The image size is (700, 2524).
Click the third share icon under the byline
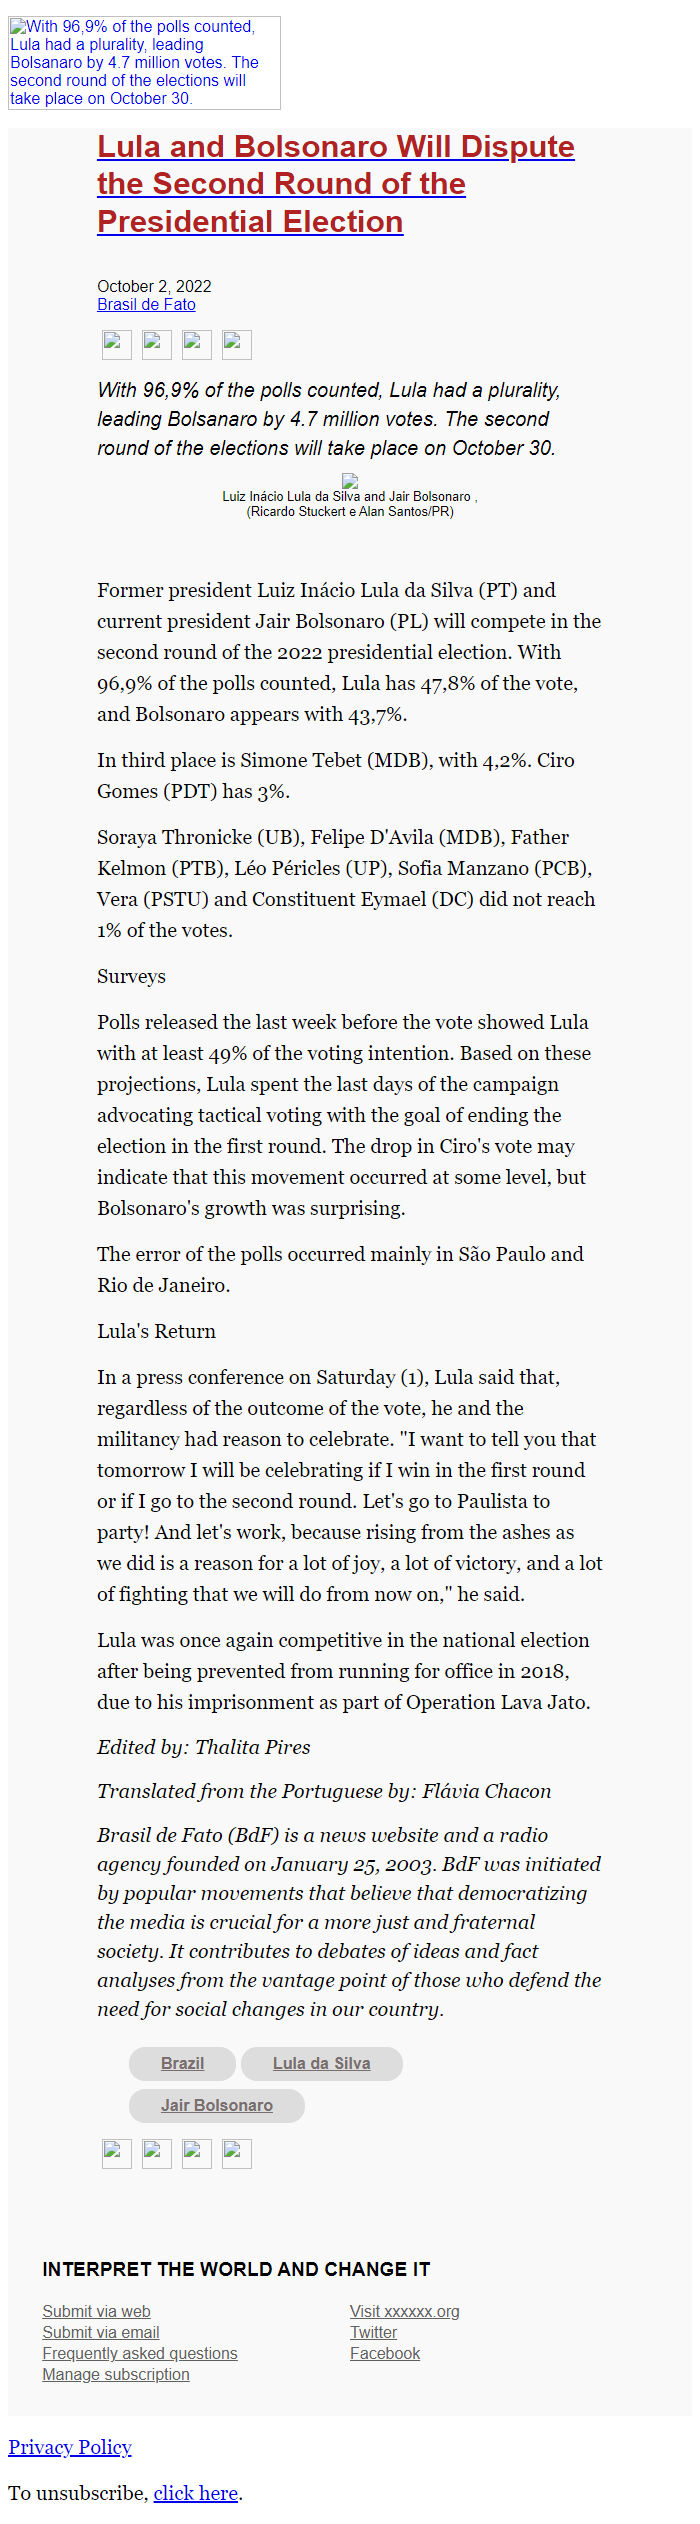pyautogui.click(x=197, y=344)
